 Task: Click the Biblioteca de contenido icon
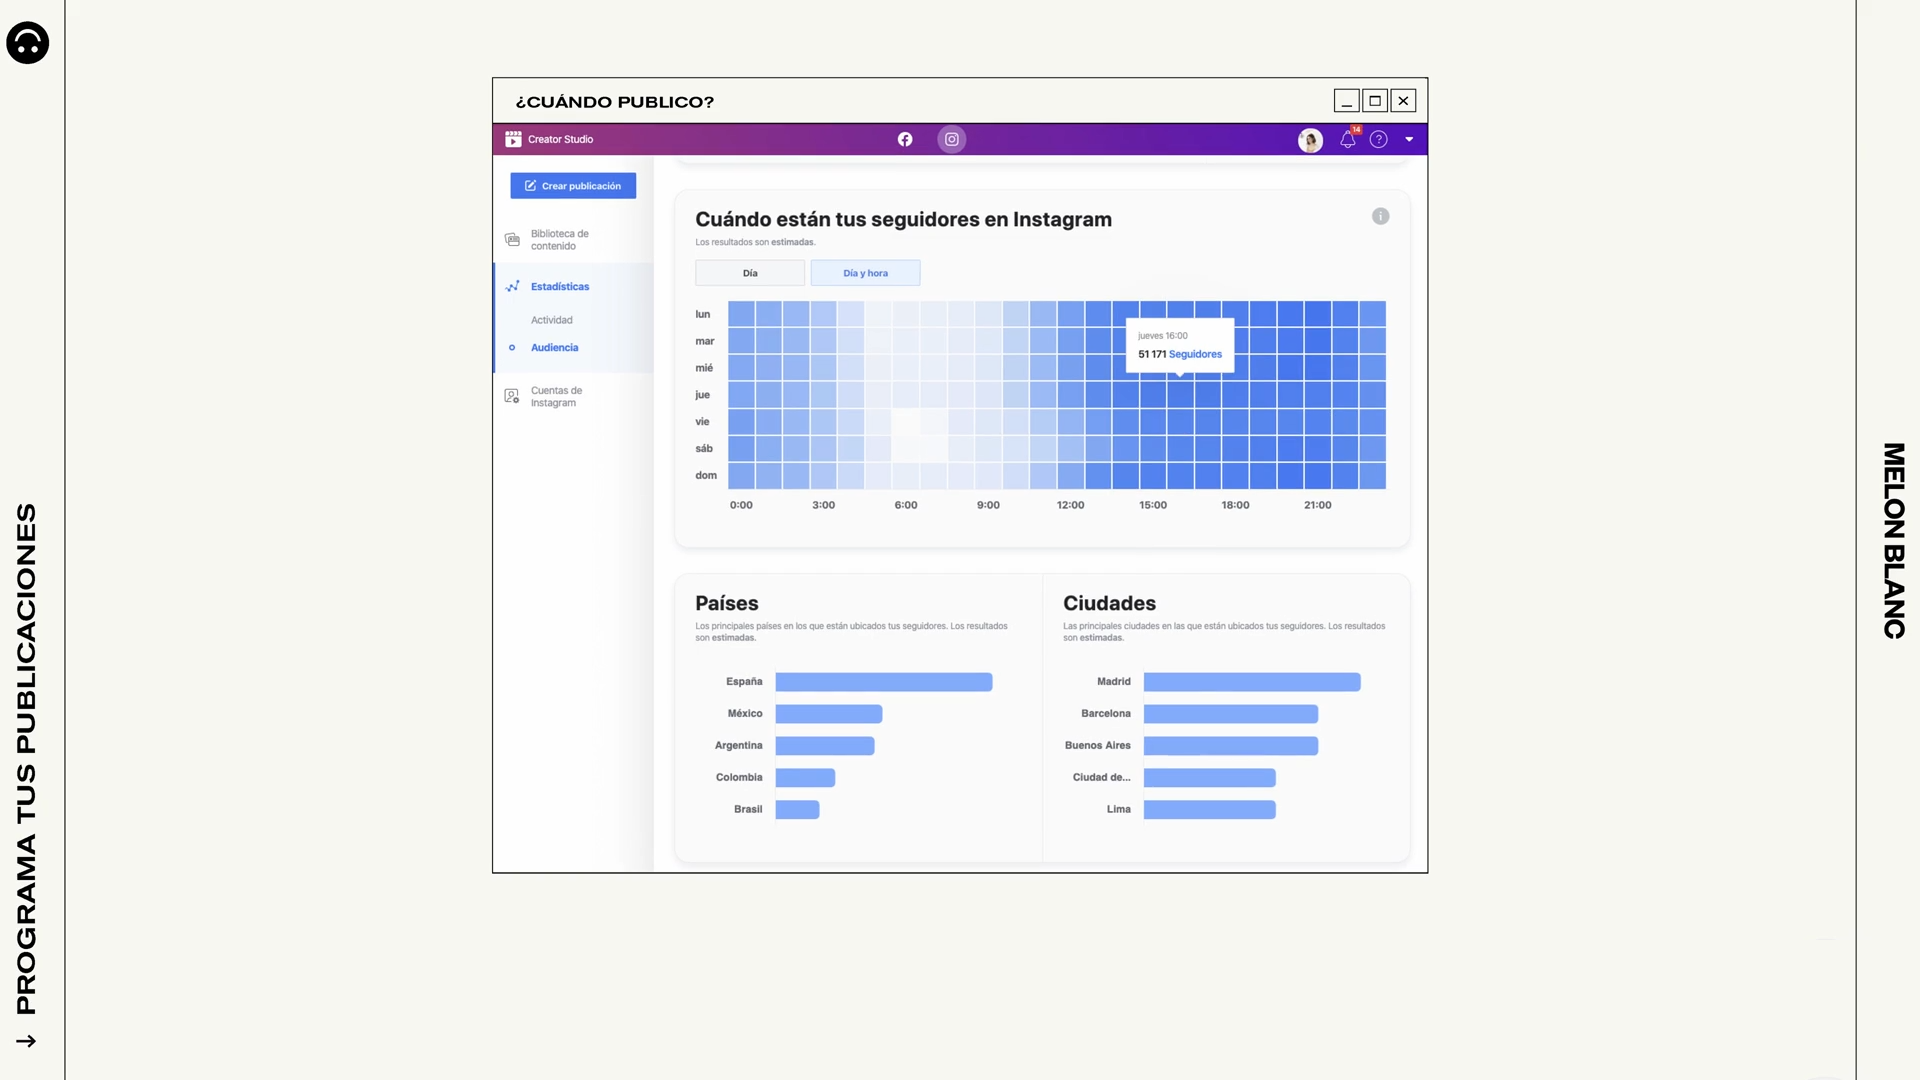[x=512, y=240]
